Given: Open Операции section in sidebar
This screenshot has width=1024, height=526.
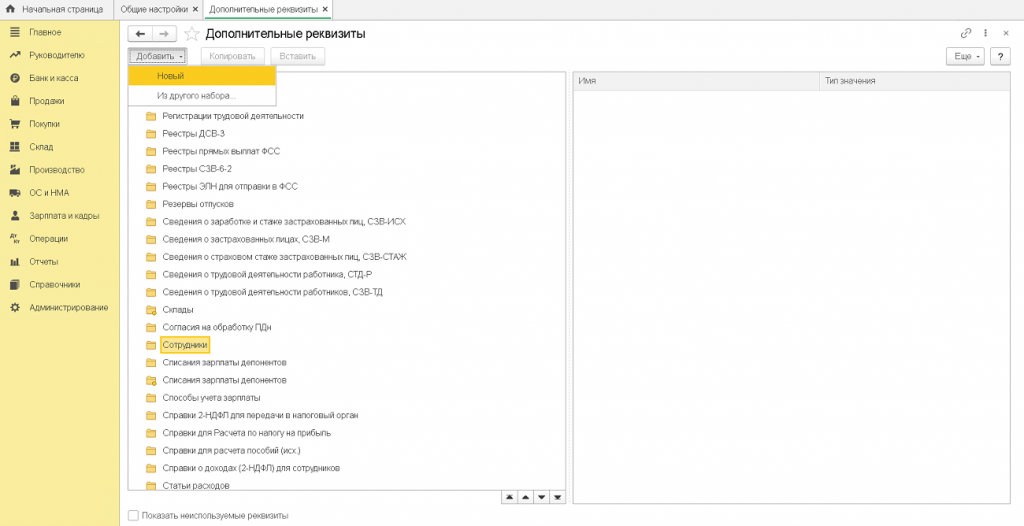Looking at the screenshot, I should point(48,238).
